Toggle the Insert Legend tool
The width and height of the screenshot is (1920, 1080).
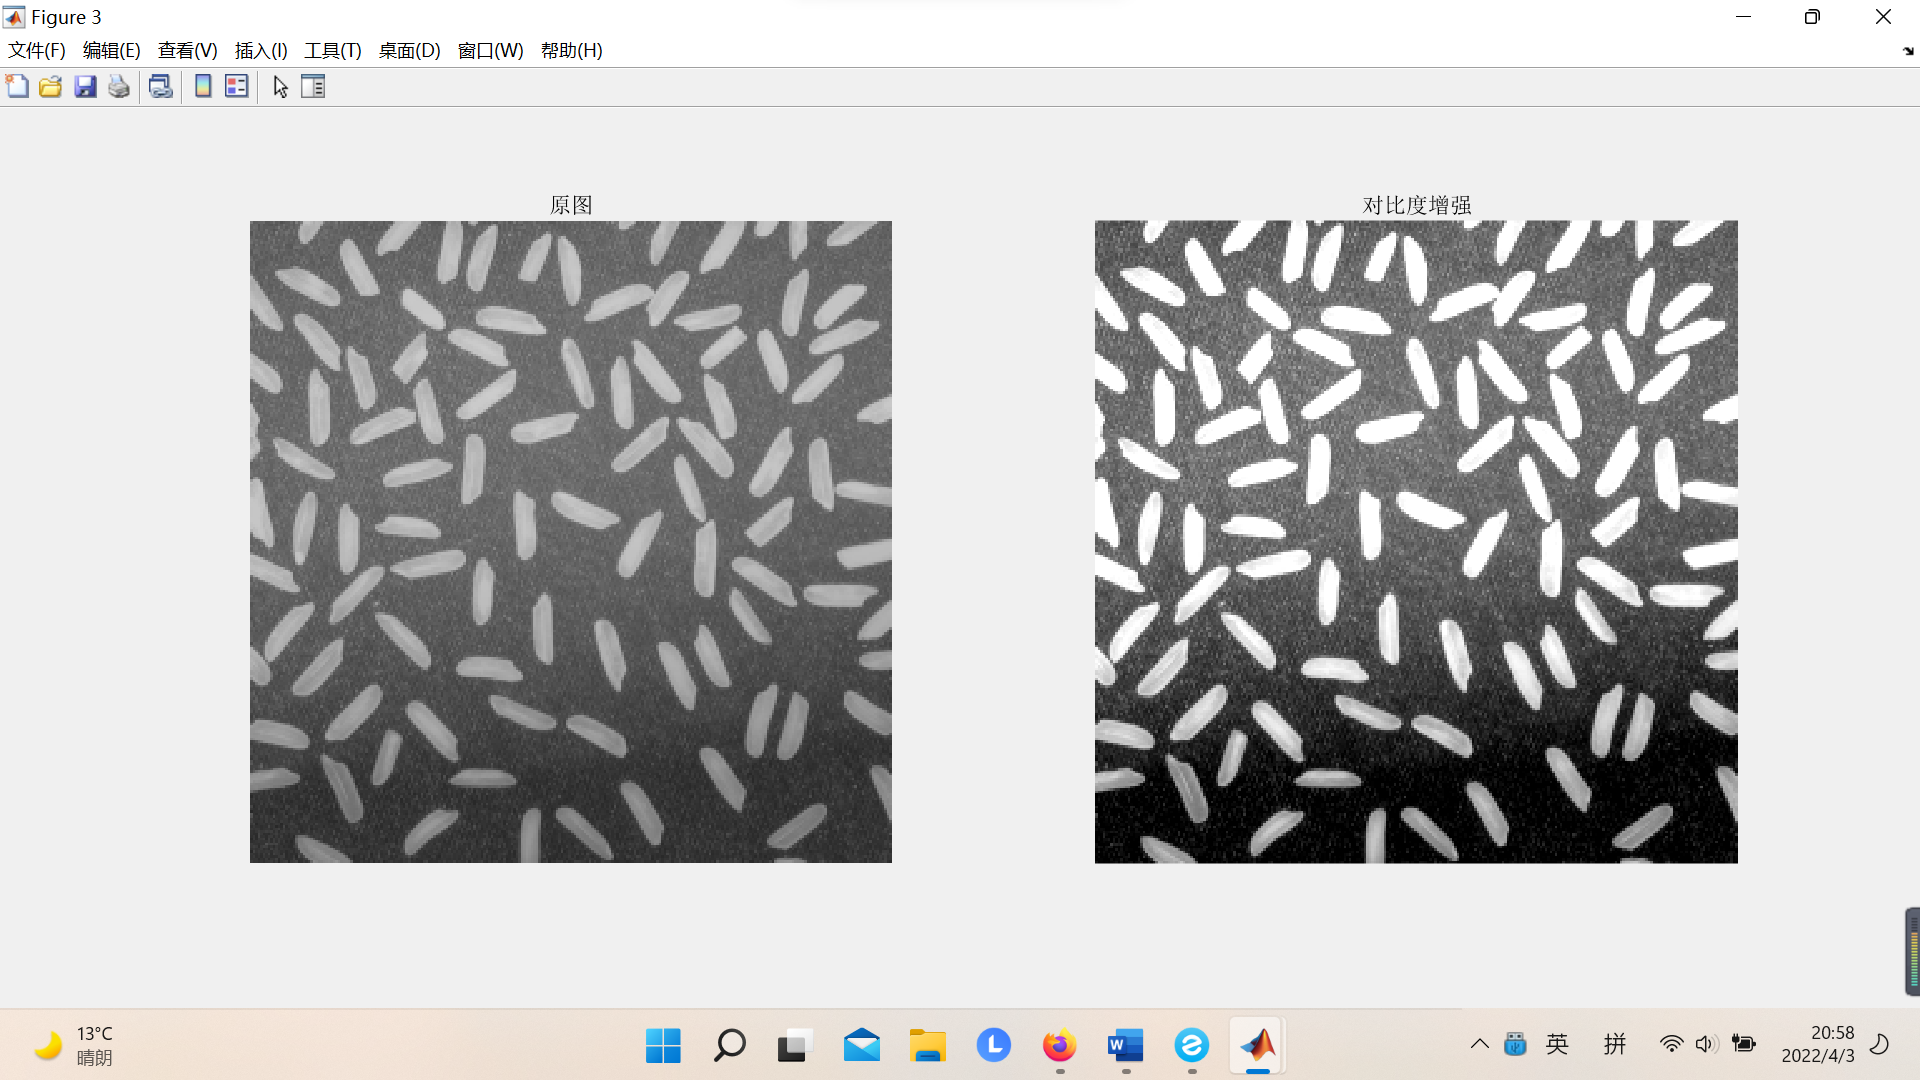[237, 87]
